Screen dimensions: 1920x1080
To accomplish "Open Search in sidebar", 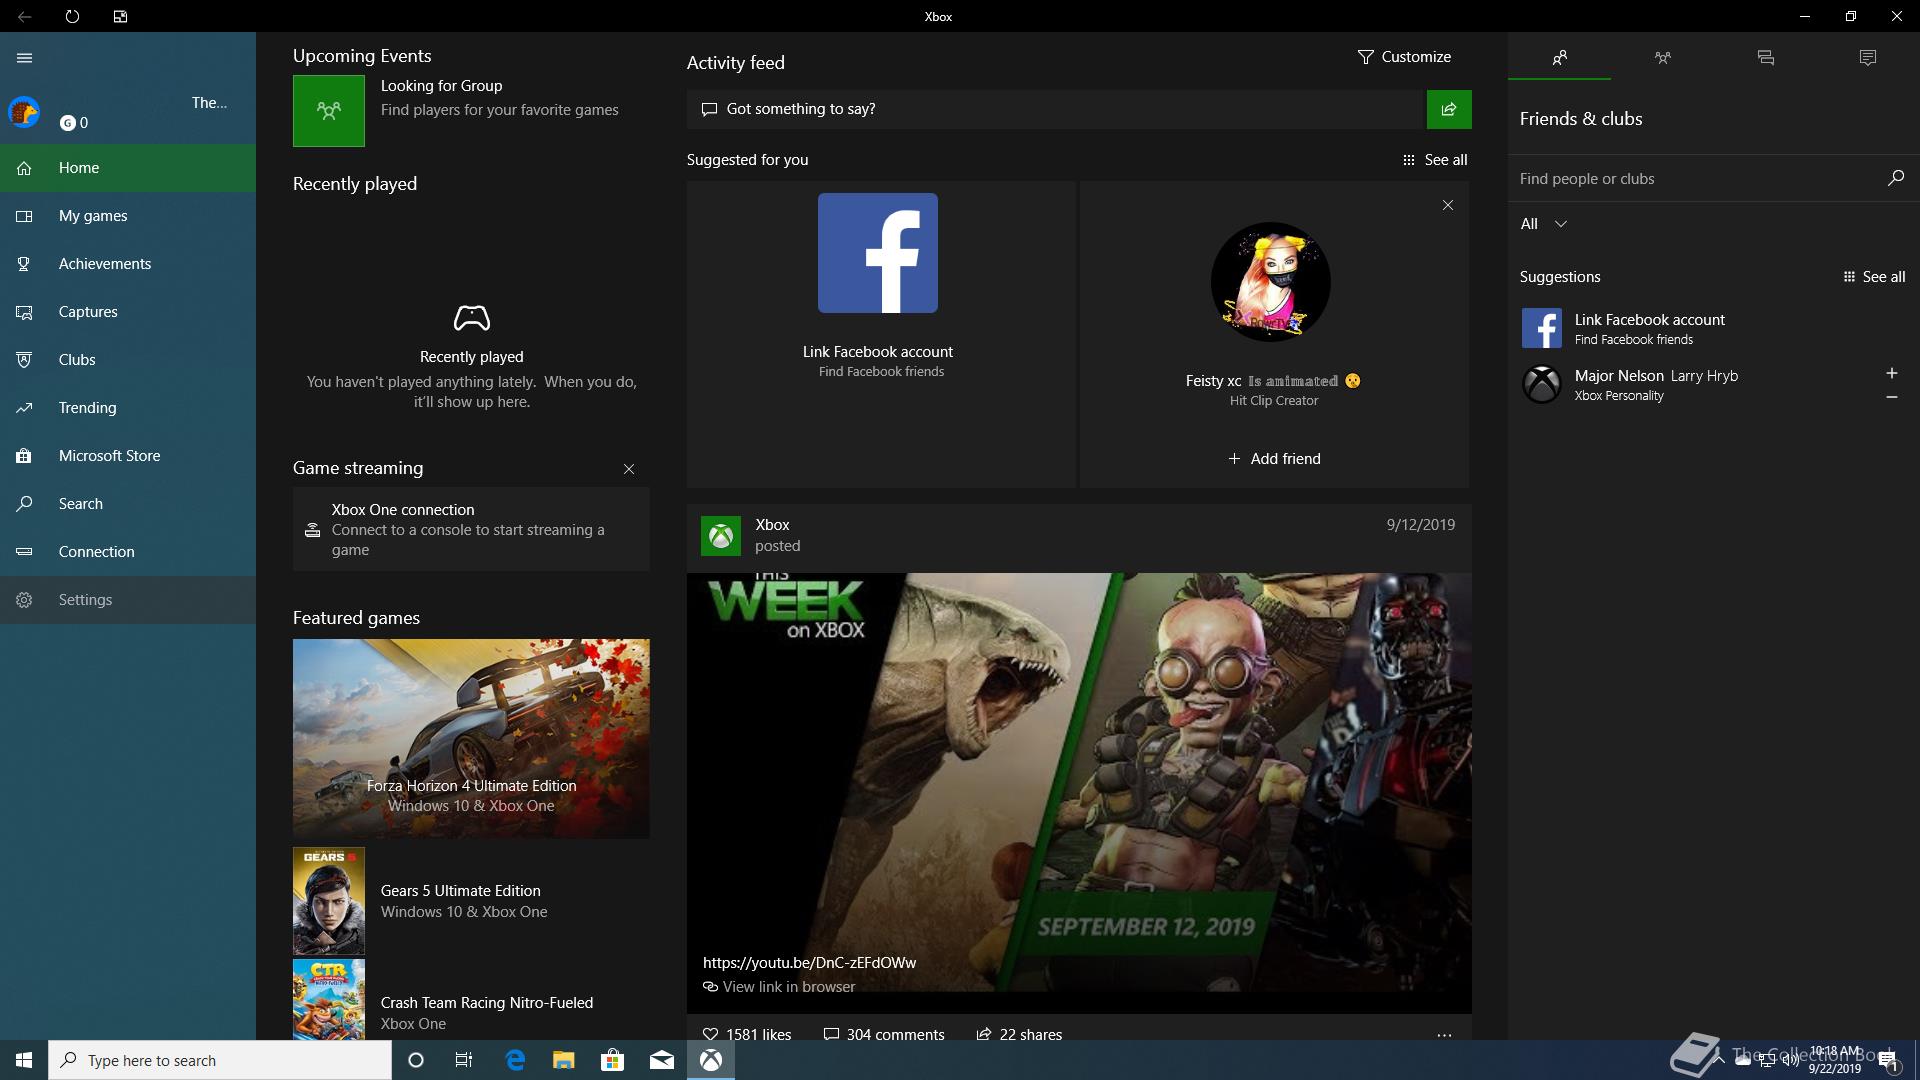I will [x=128, y=504].
